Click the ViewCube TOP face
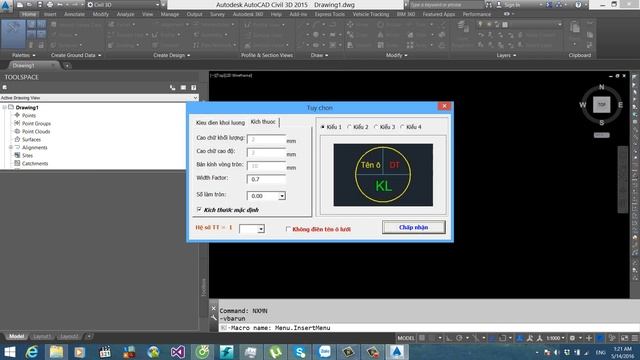The image size is (640, 360). (x=602, y=104)
